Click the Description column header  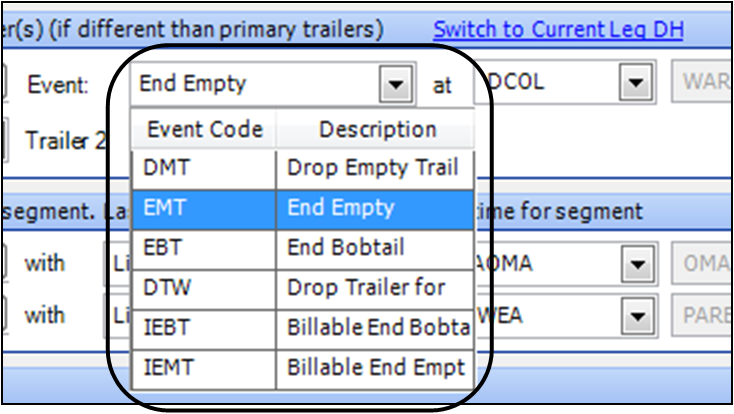click(x=377, y=130)
